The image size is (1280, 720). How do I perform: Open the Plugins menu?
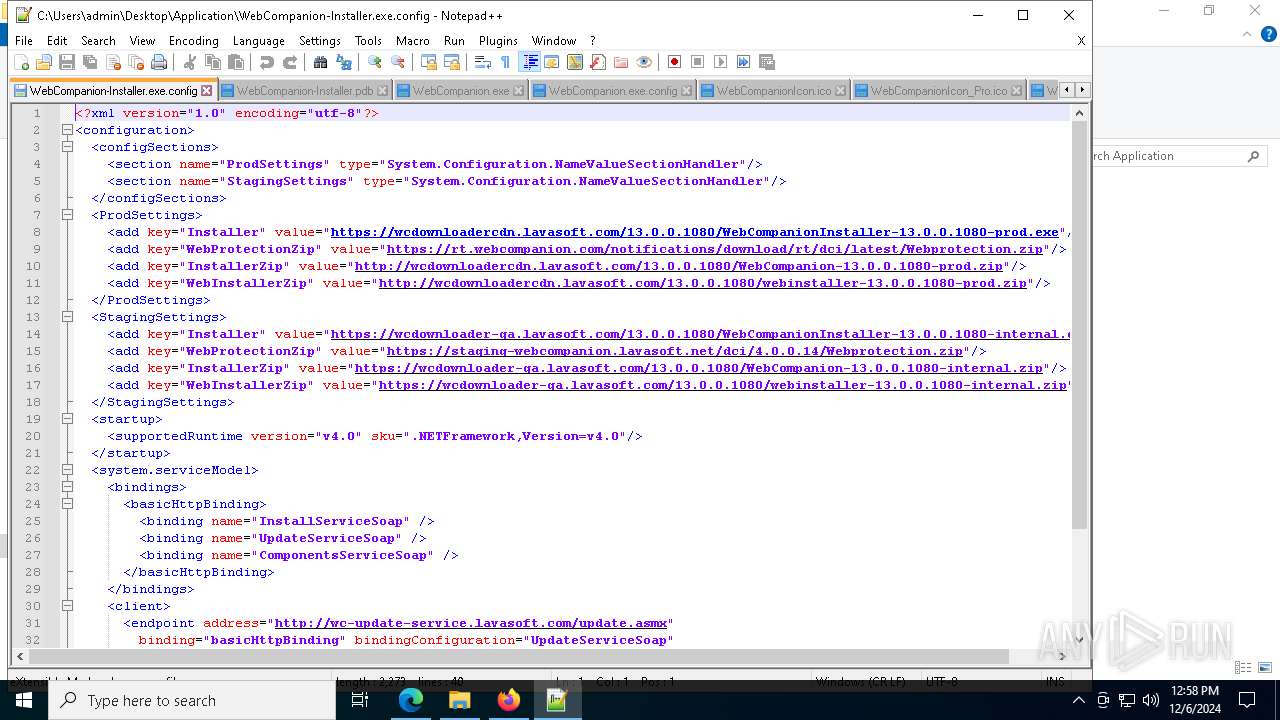pos(498,41)
